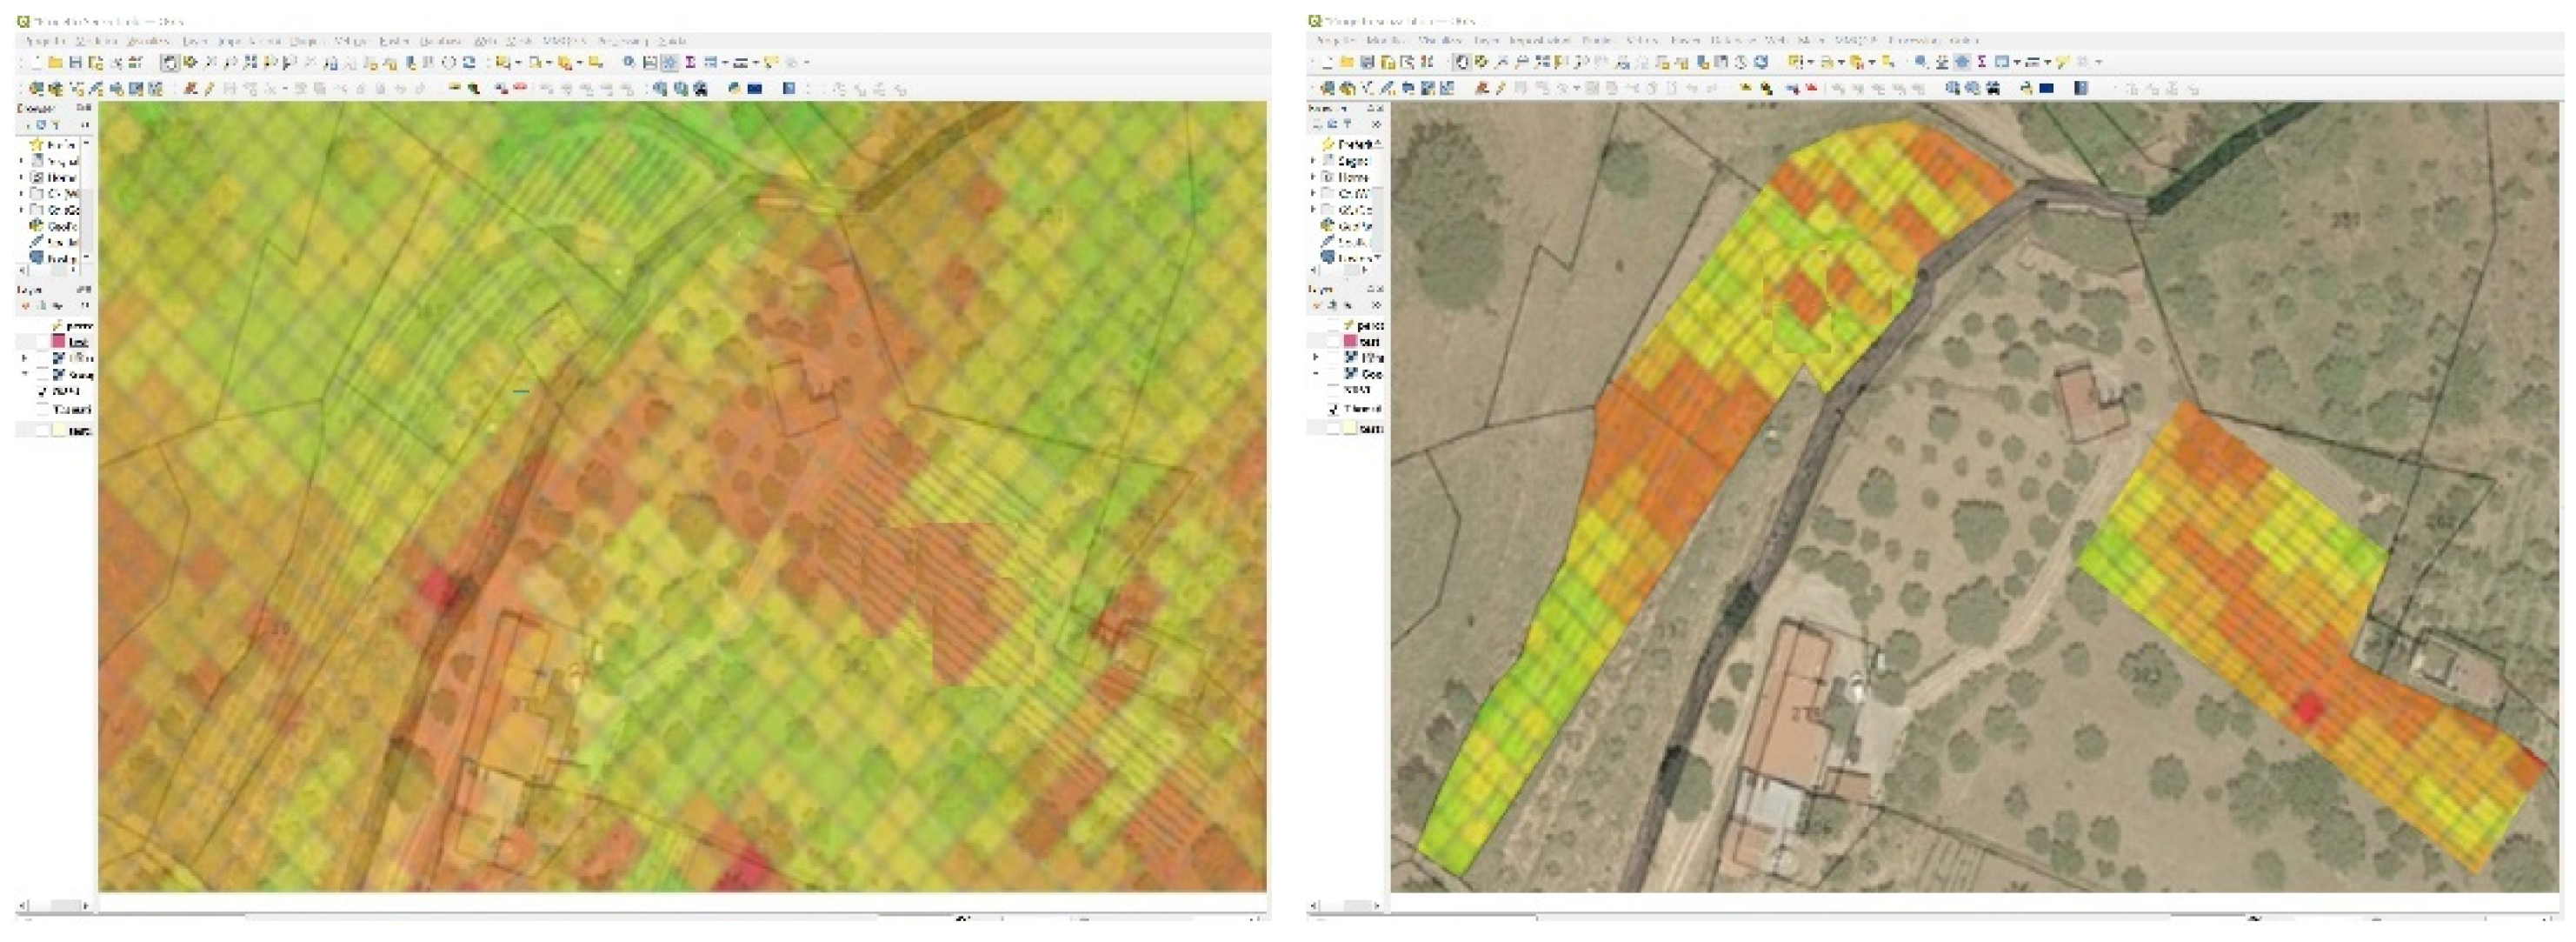2576x942 pixels.
Task: Select the Pan Map hand tool in NDVI-overlay window
Action: [x=170, y=62]
